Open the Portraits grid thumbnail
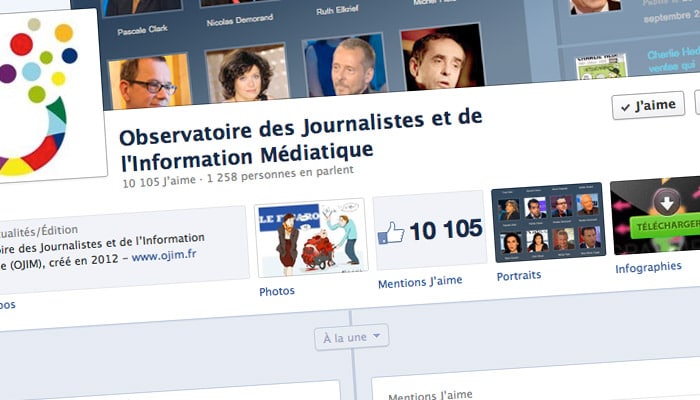This screenshot has width=700, height=400. [549, 222]
